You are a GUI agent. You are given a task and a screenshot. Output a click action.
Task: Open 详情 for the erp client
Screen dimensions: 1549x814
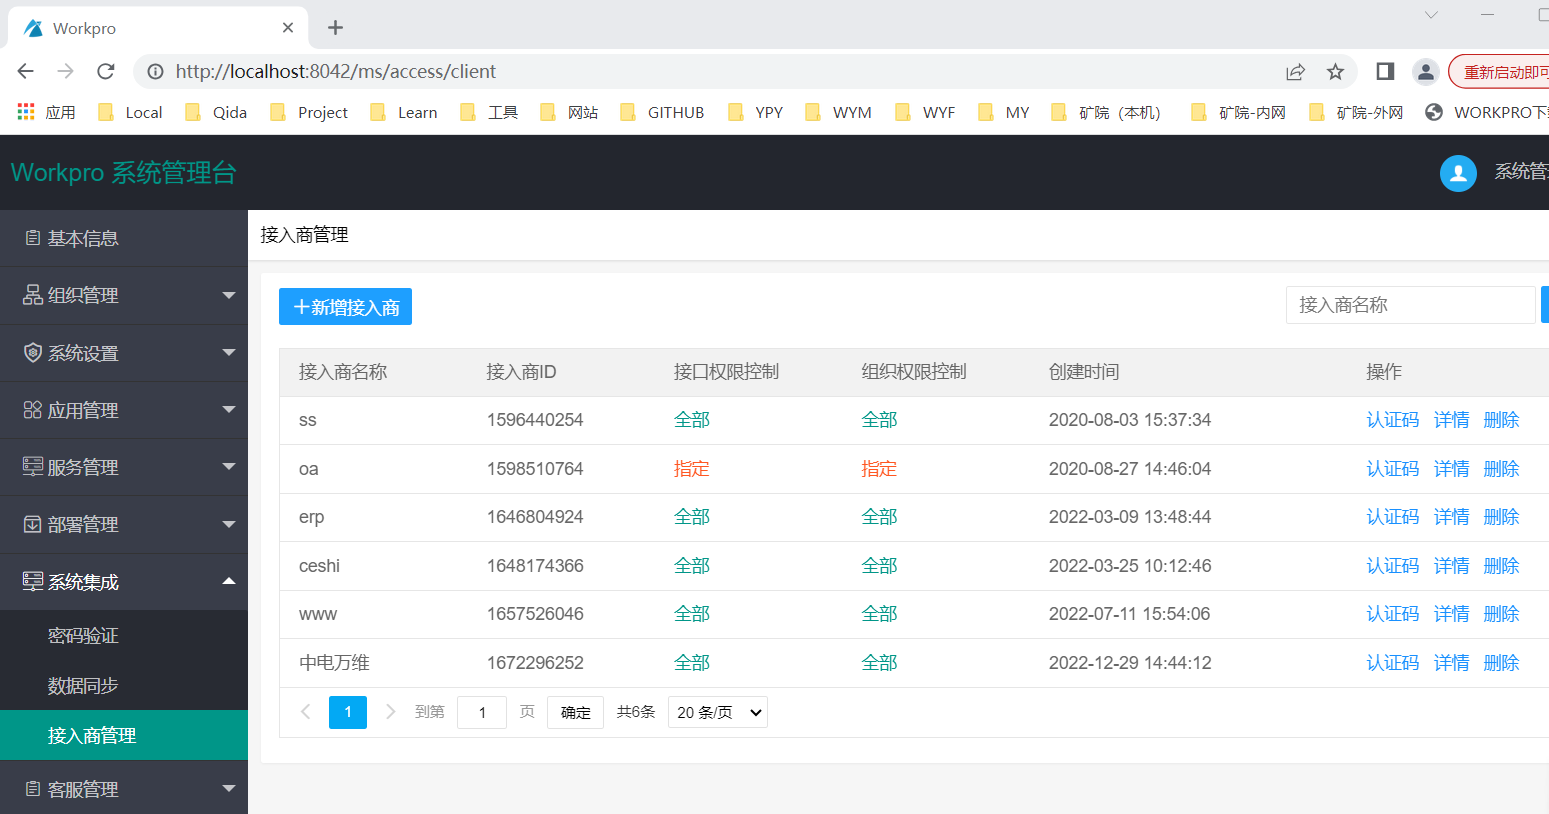[x=1451, y=517]
